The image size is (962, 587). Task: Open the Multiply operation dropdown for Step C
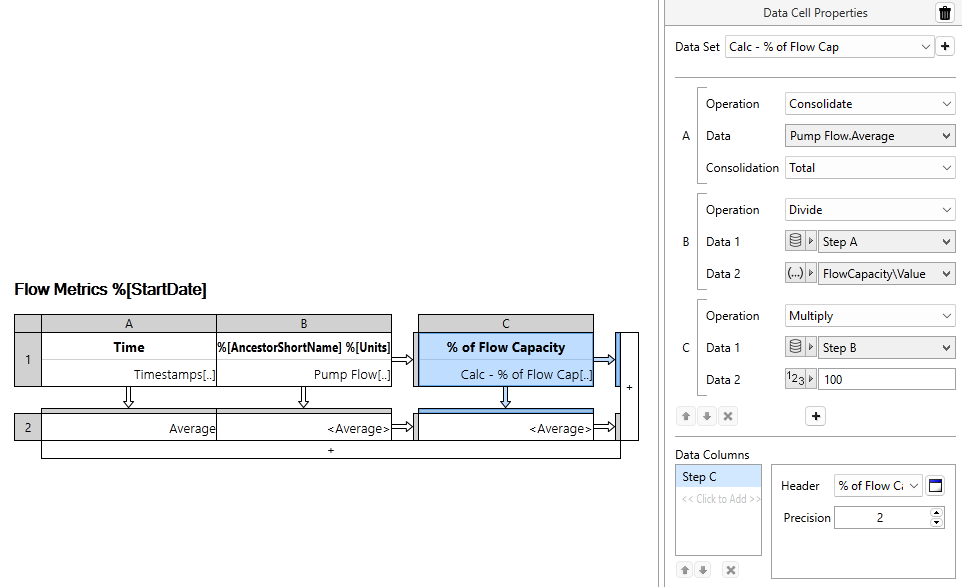click(x=869, y=315)
